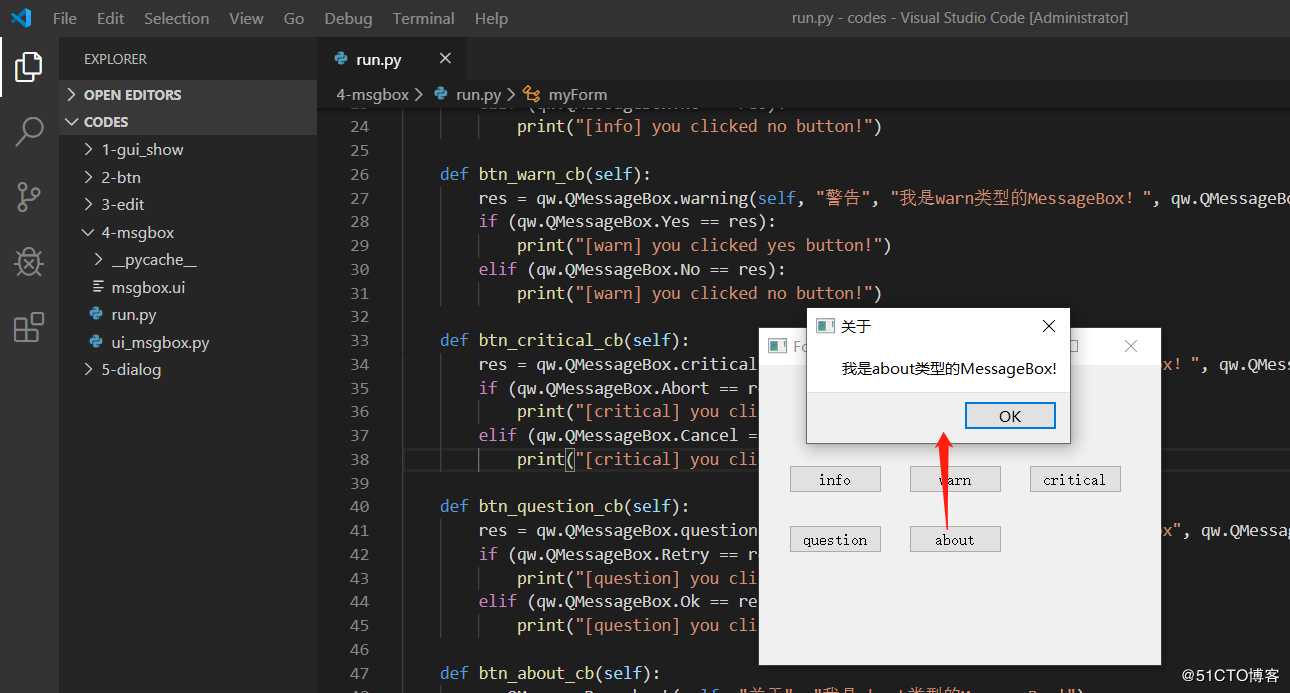
Task: Open the Help menu
Action: point(491,18)
